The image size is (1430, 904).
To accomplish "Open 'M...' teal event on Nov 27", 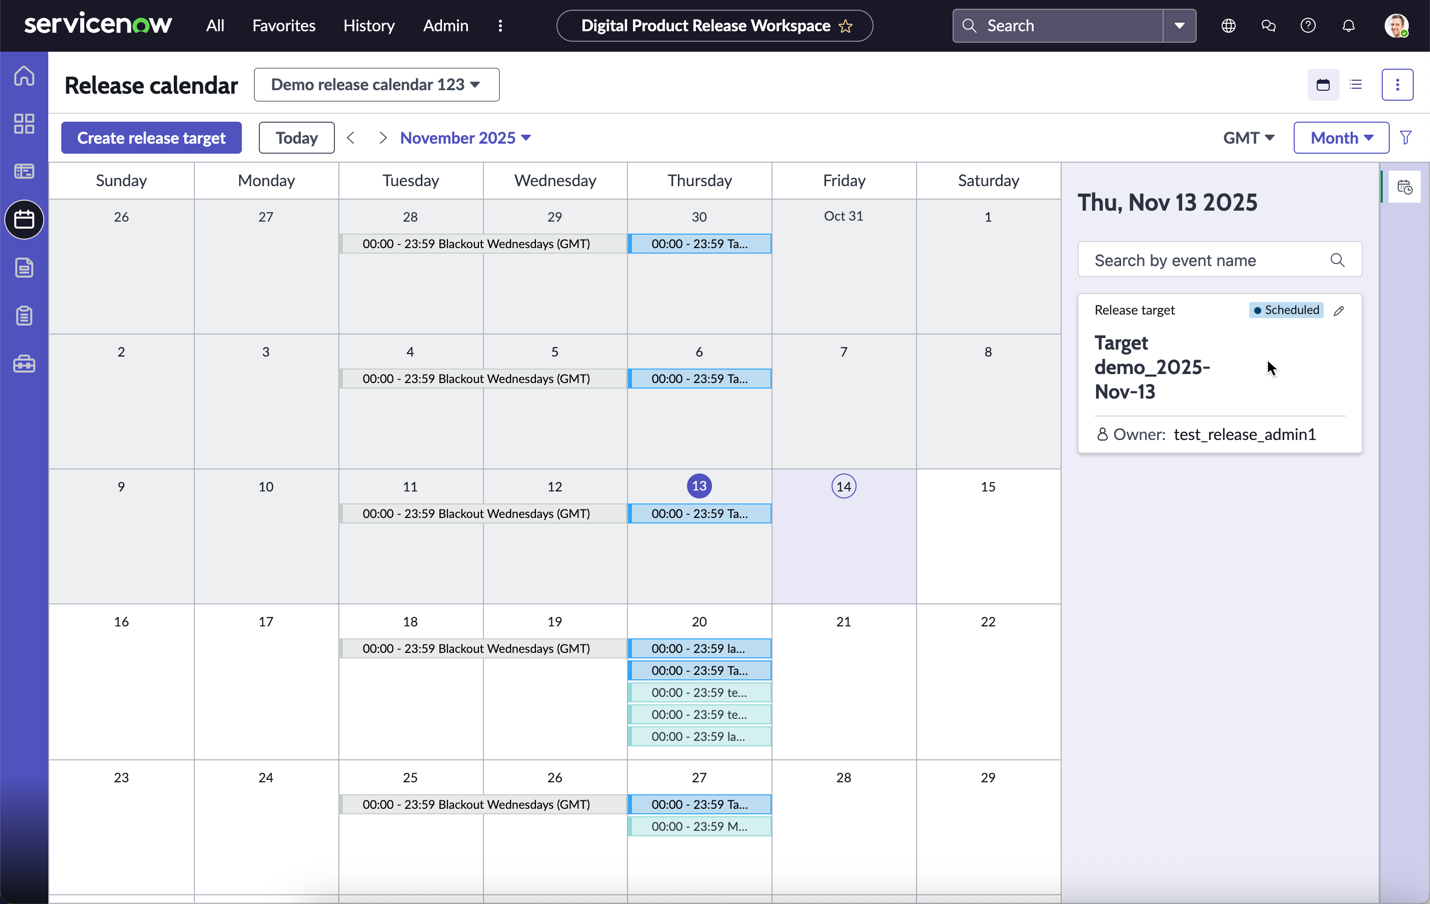I will click(700, 827).
